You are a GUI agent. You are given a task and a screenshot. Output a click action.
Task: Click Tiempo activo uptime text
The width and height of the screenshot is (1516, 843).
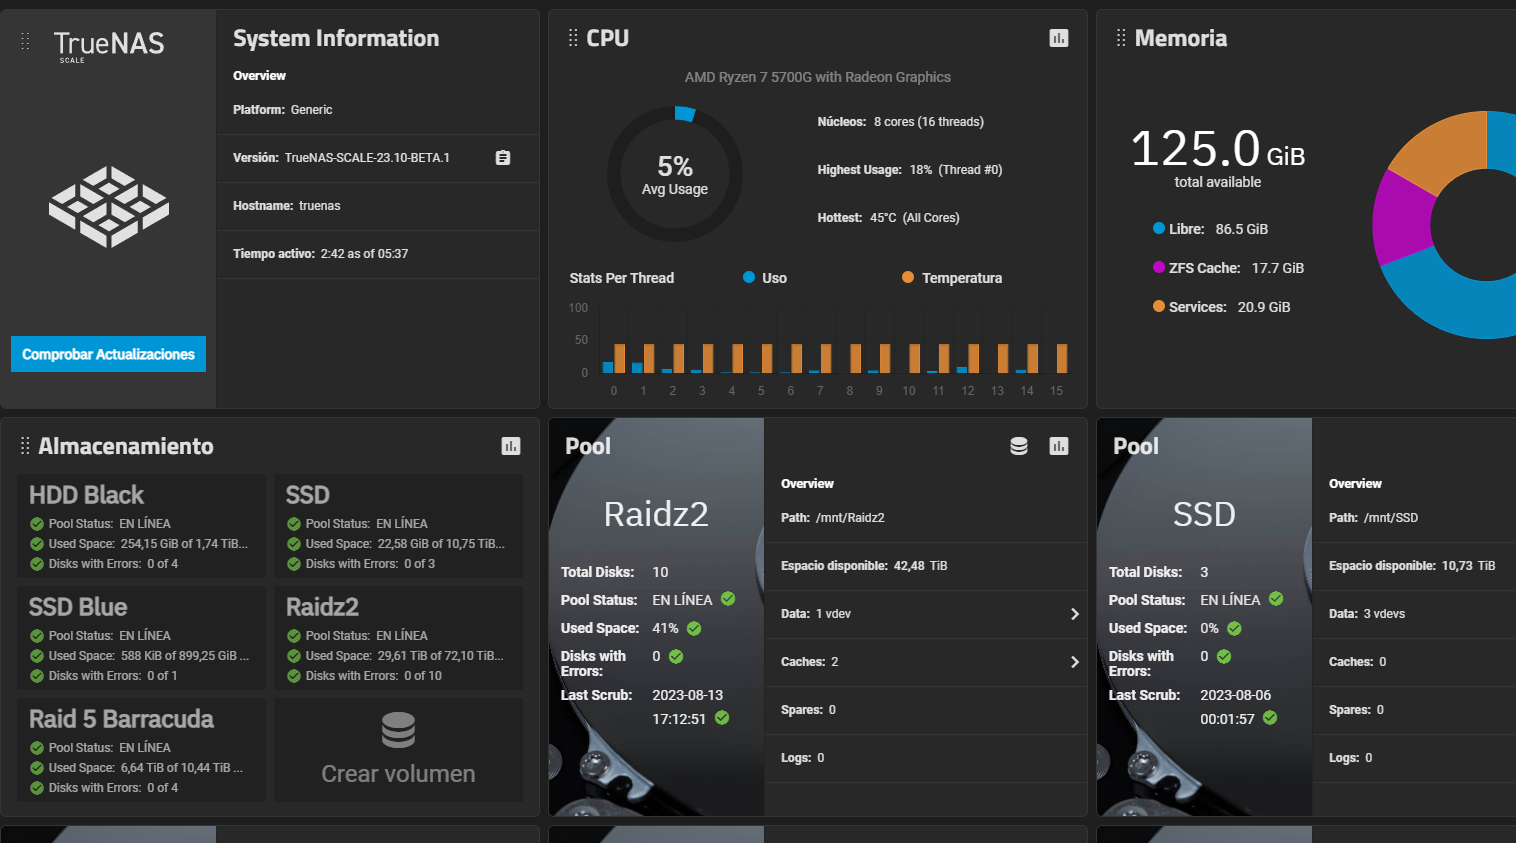coord(320,254)
